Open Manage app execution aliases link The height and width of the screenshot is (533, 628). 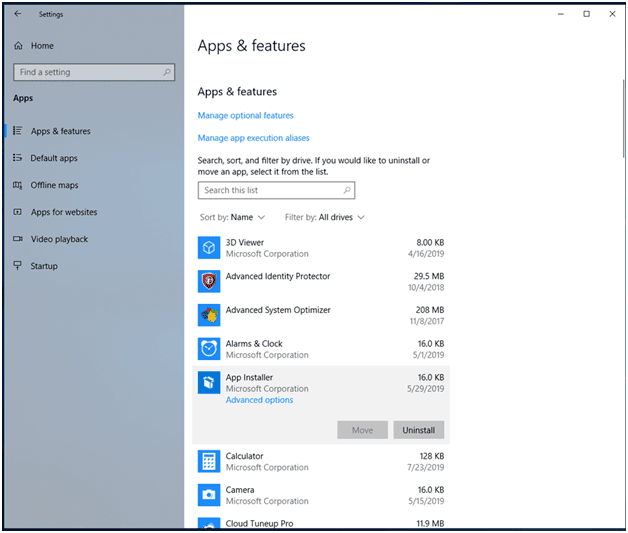pos(254,138)
